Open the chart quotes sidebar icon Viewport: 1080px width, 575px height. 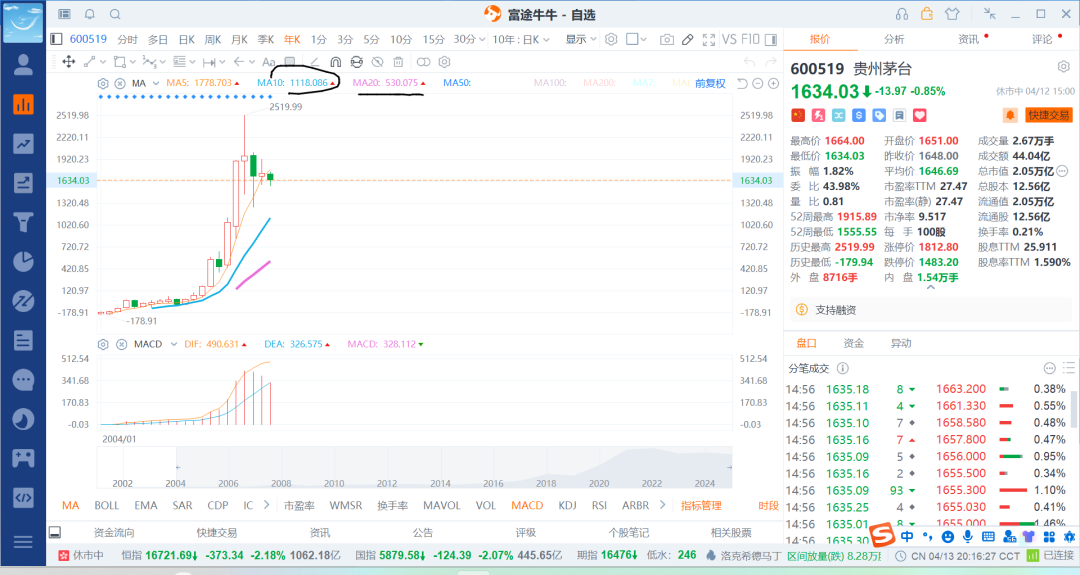pyautogui.click(x=23, y=105)
